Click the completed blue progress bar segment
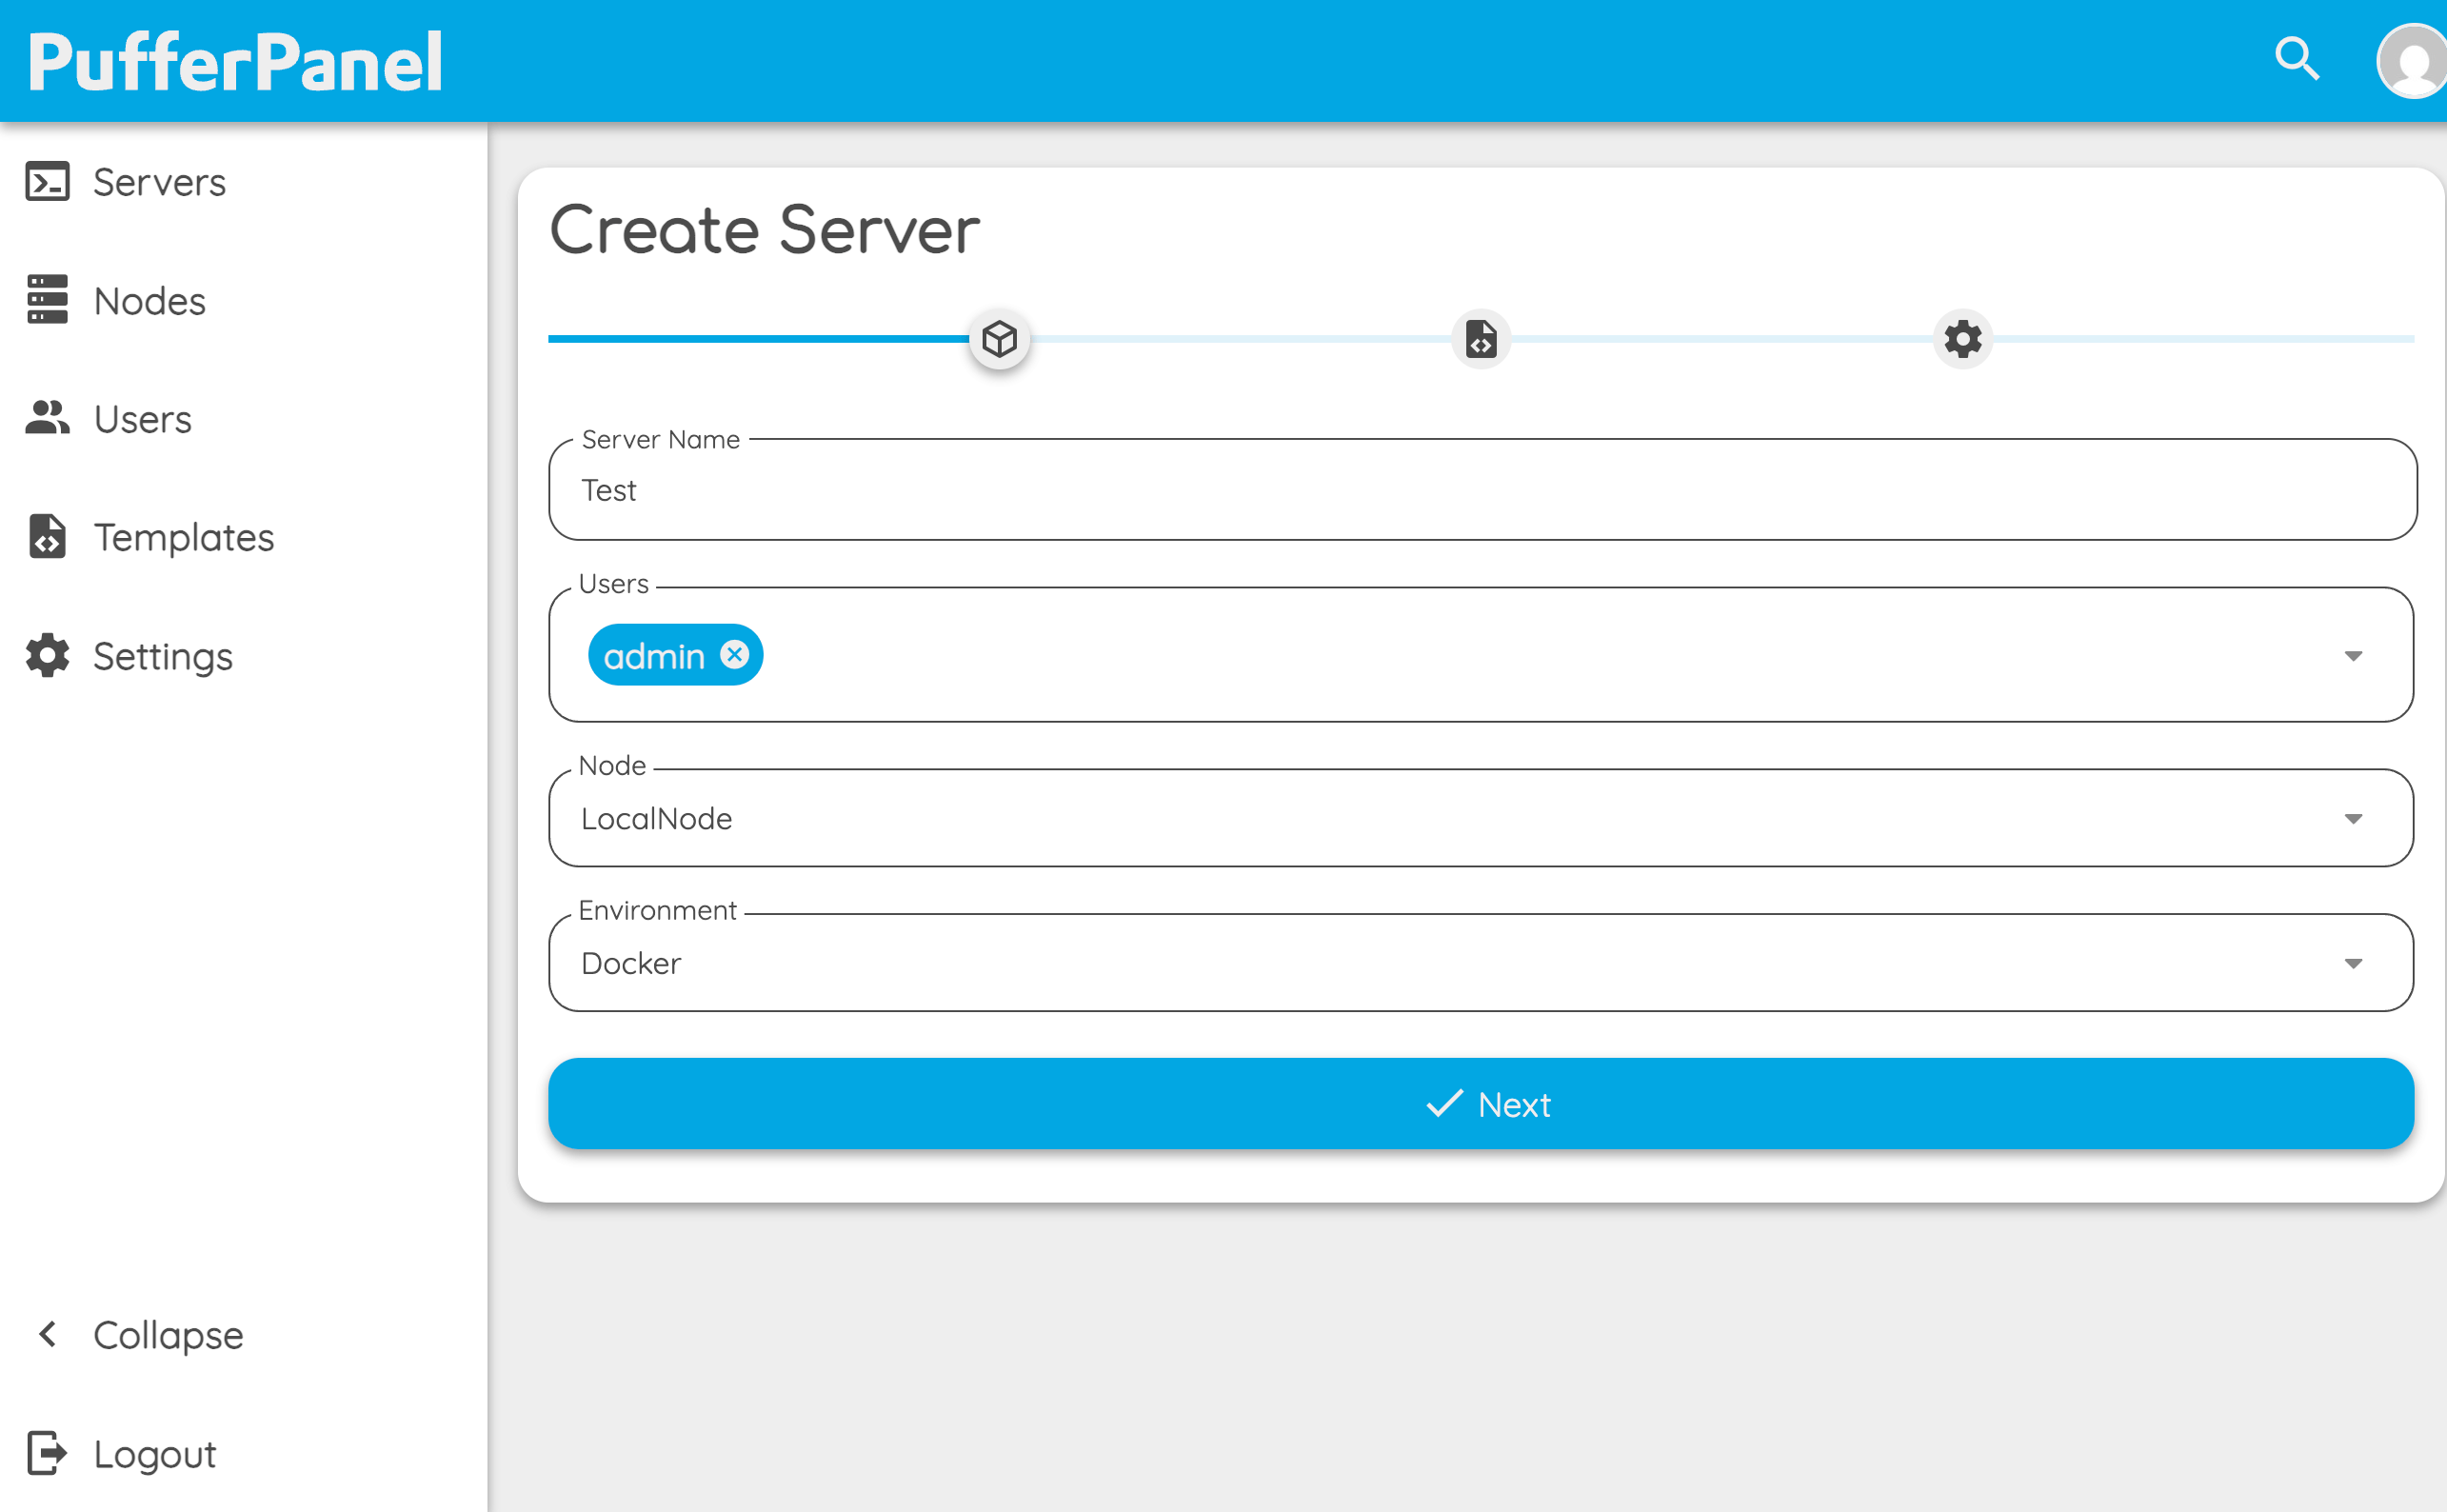The height and width of the screenshot is (1512, 2447). (758, 339)
